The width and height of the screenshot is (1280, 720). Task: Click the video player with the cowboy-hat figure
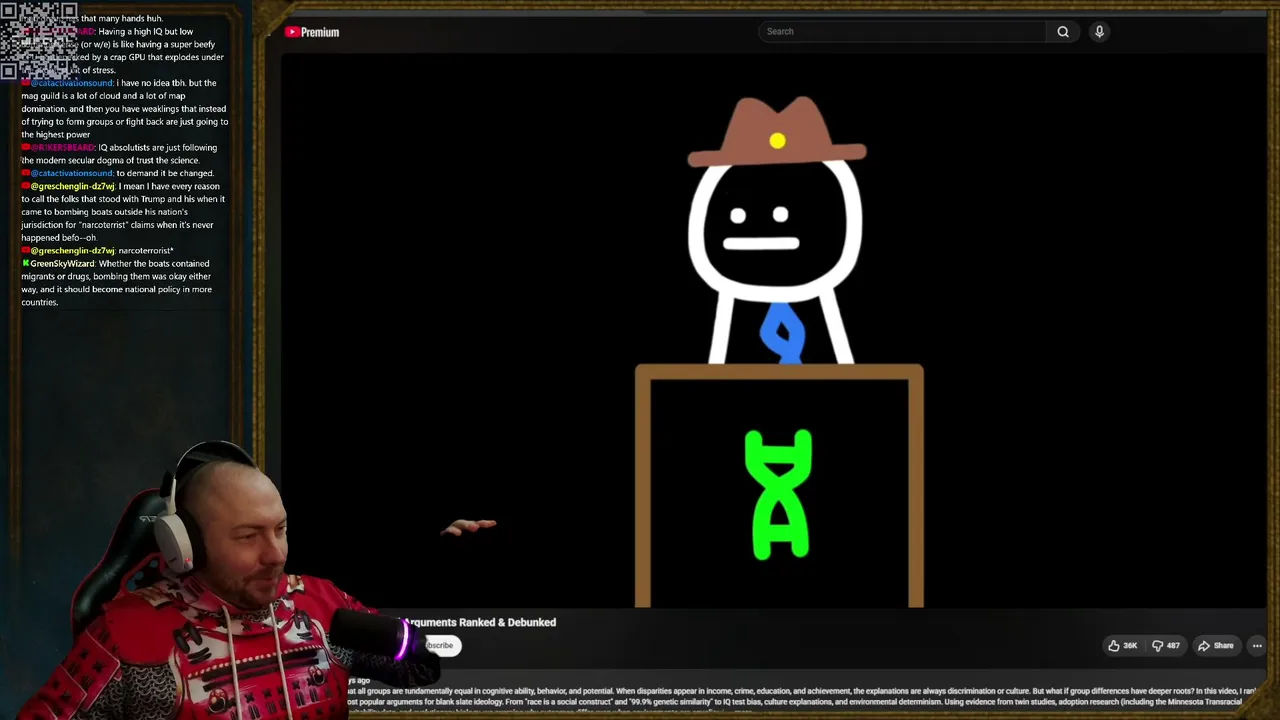[773, 330]
